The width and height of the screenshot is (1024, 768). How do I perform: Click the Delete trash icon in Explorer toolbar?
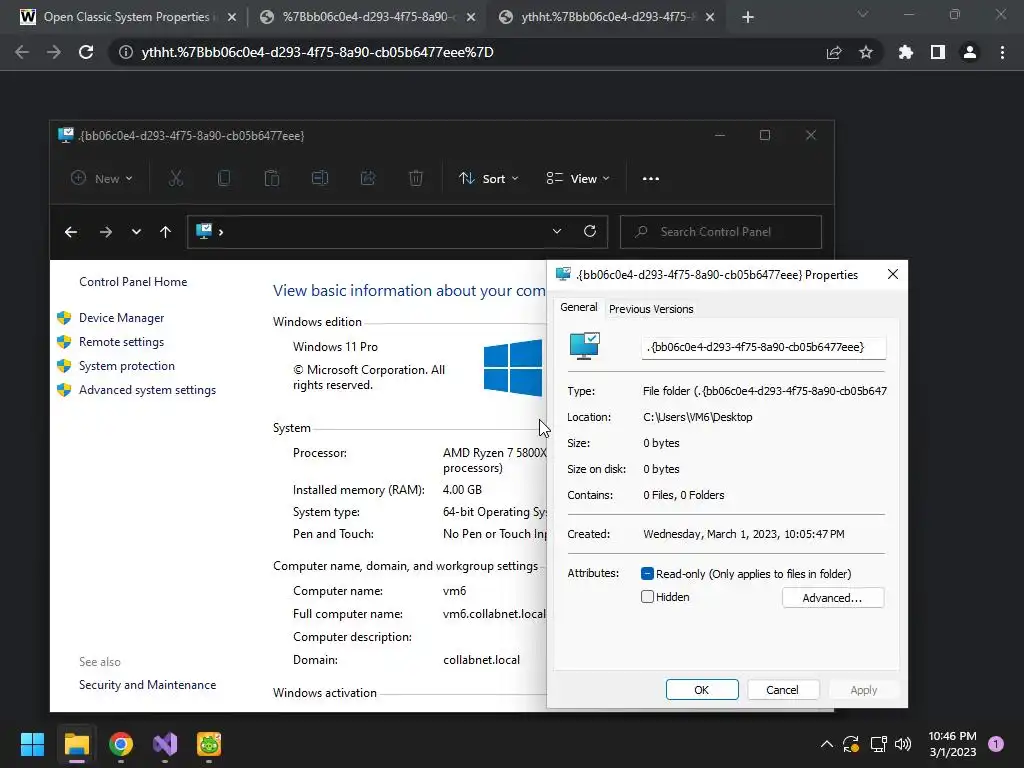(416, 178)
